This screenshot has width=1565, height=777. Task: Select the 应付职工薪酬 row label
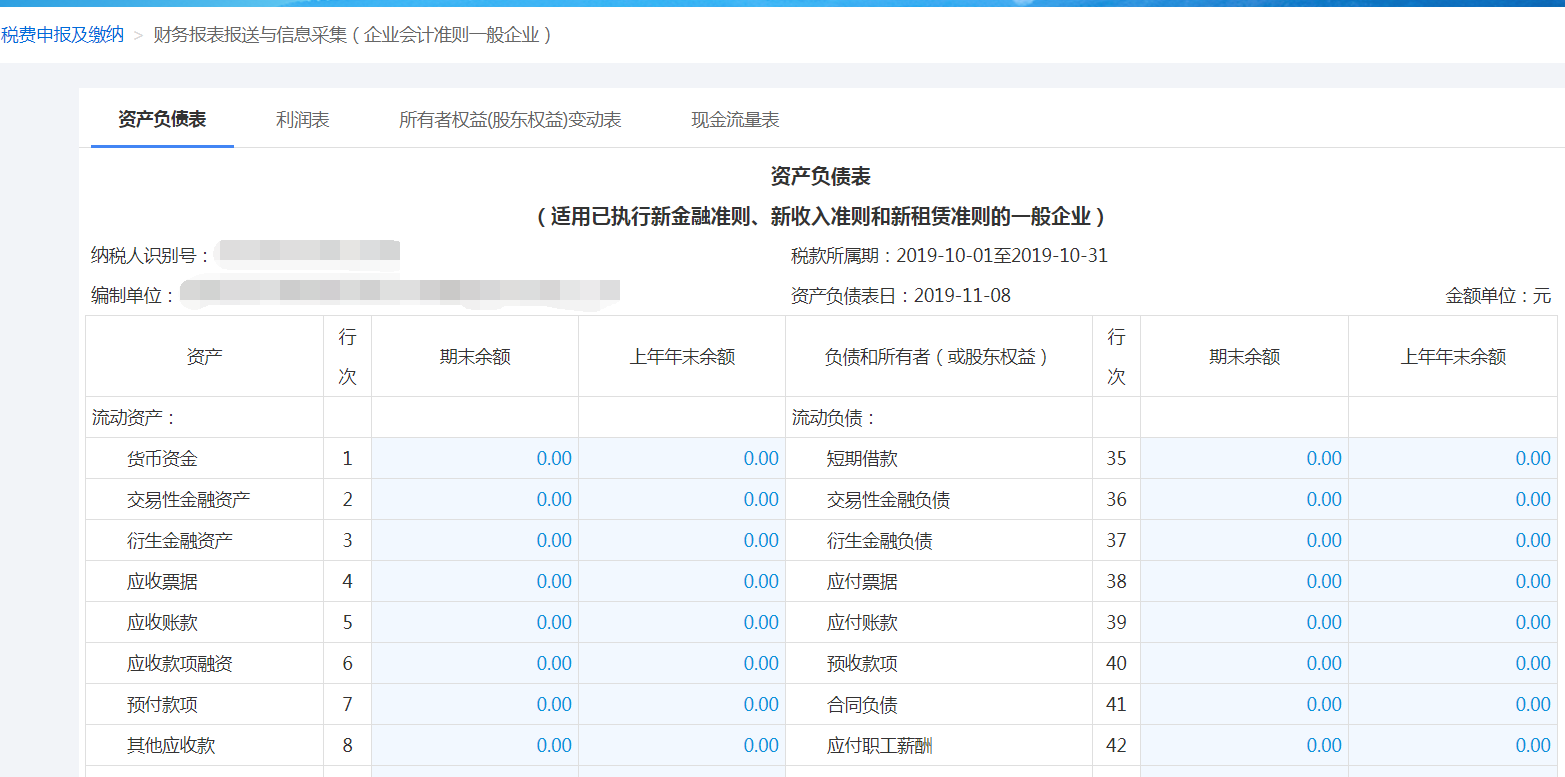pos(880,746)
